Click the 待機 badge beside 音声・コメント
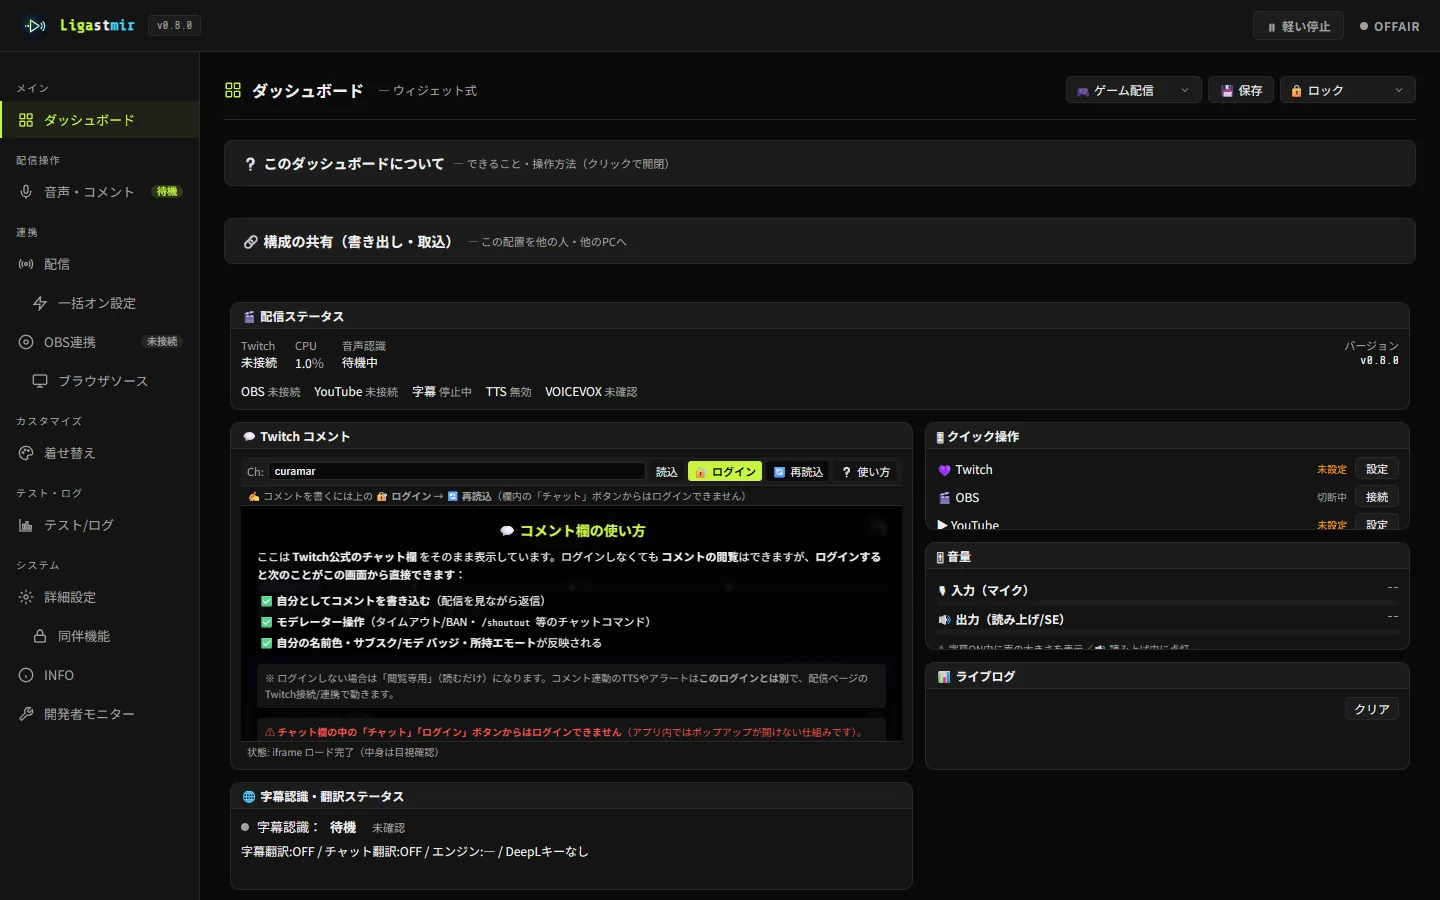This screenshot has height=900, width=1440. tap(167, 191)
